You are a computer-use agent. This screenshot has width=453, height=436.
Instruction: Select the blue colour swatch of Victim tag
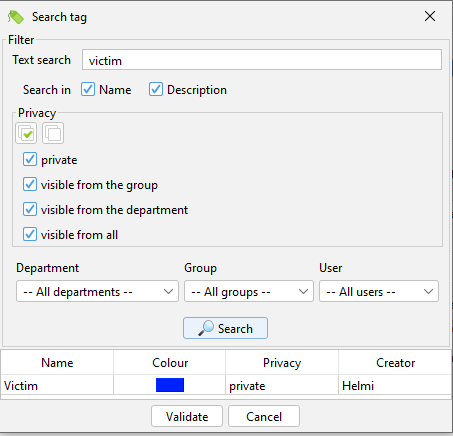tap(170, 385)
